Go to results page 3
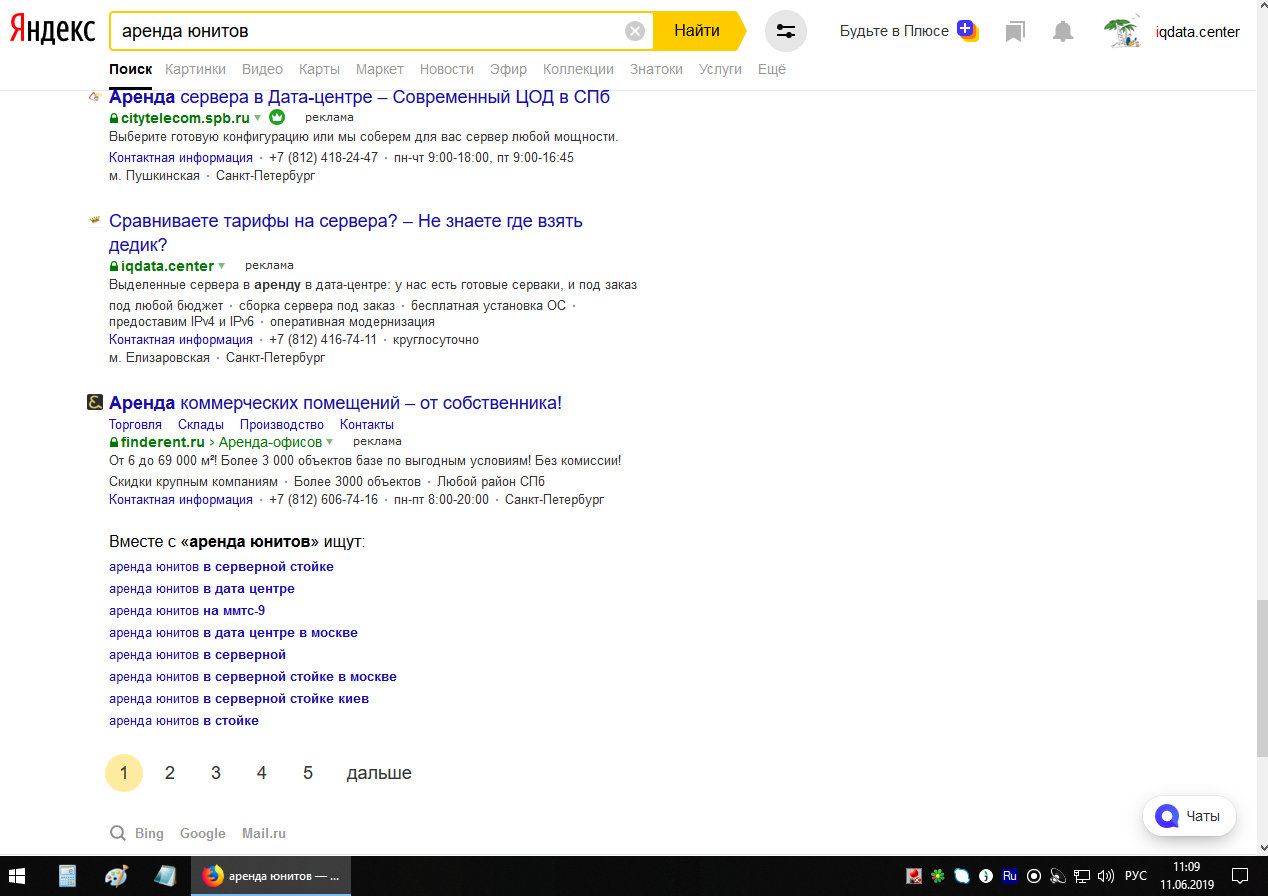Viewport: 1268px width, 896px height. [216, 773]
